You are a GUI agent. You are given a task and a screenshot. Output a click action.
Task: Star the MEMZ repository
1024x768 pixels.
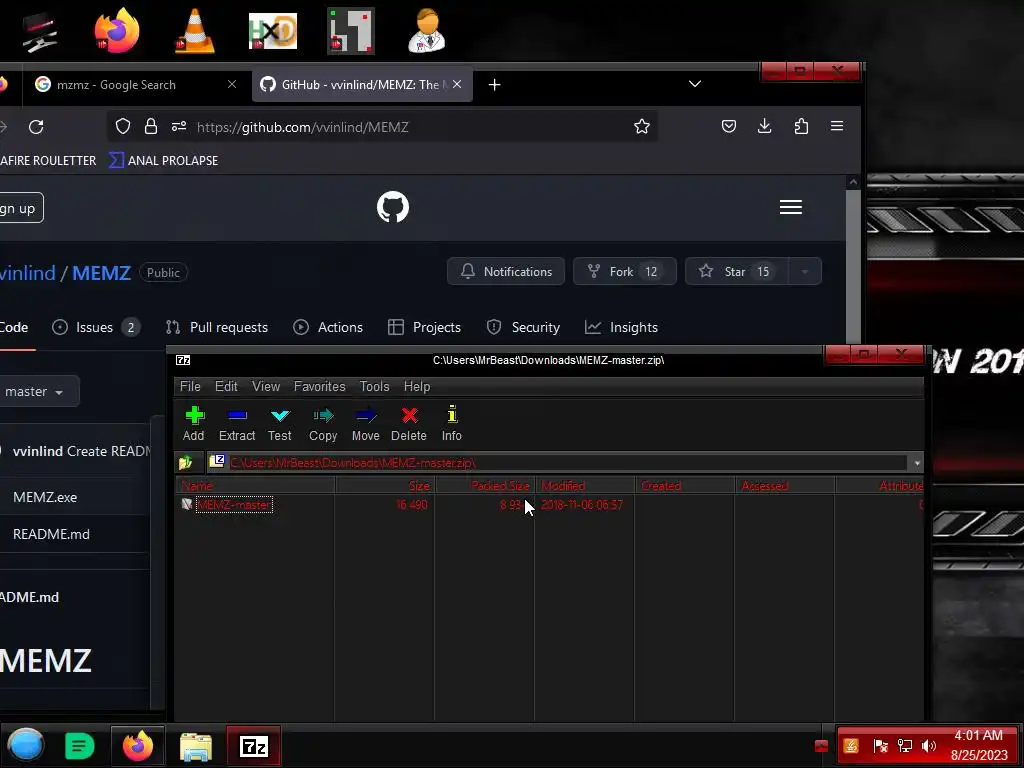(x=737, y=272)
